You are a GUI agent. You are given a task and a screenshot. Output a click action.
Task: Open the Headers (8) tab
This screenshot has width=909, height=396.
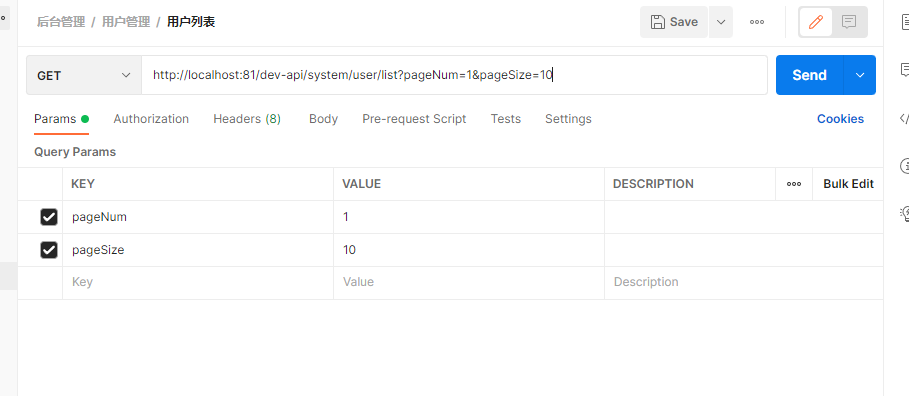[247, 119]
